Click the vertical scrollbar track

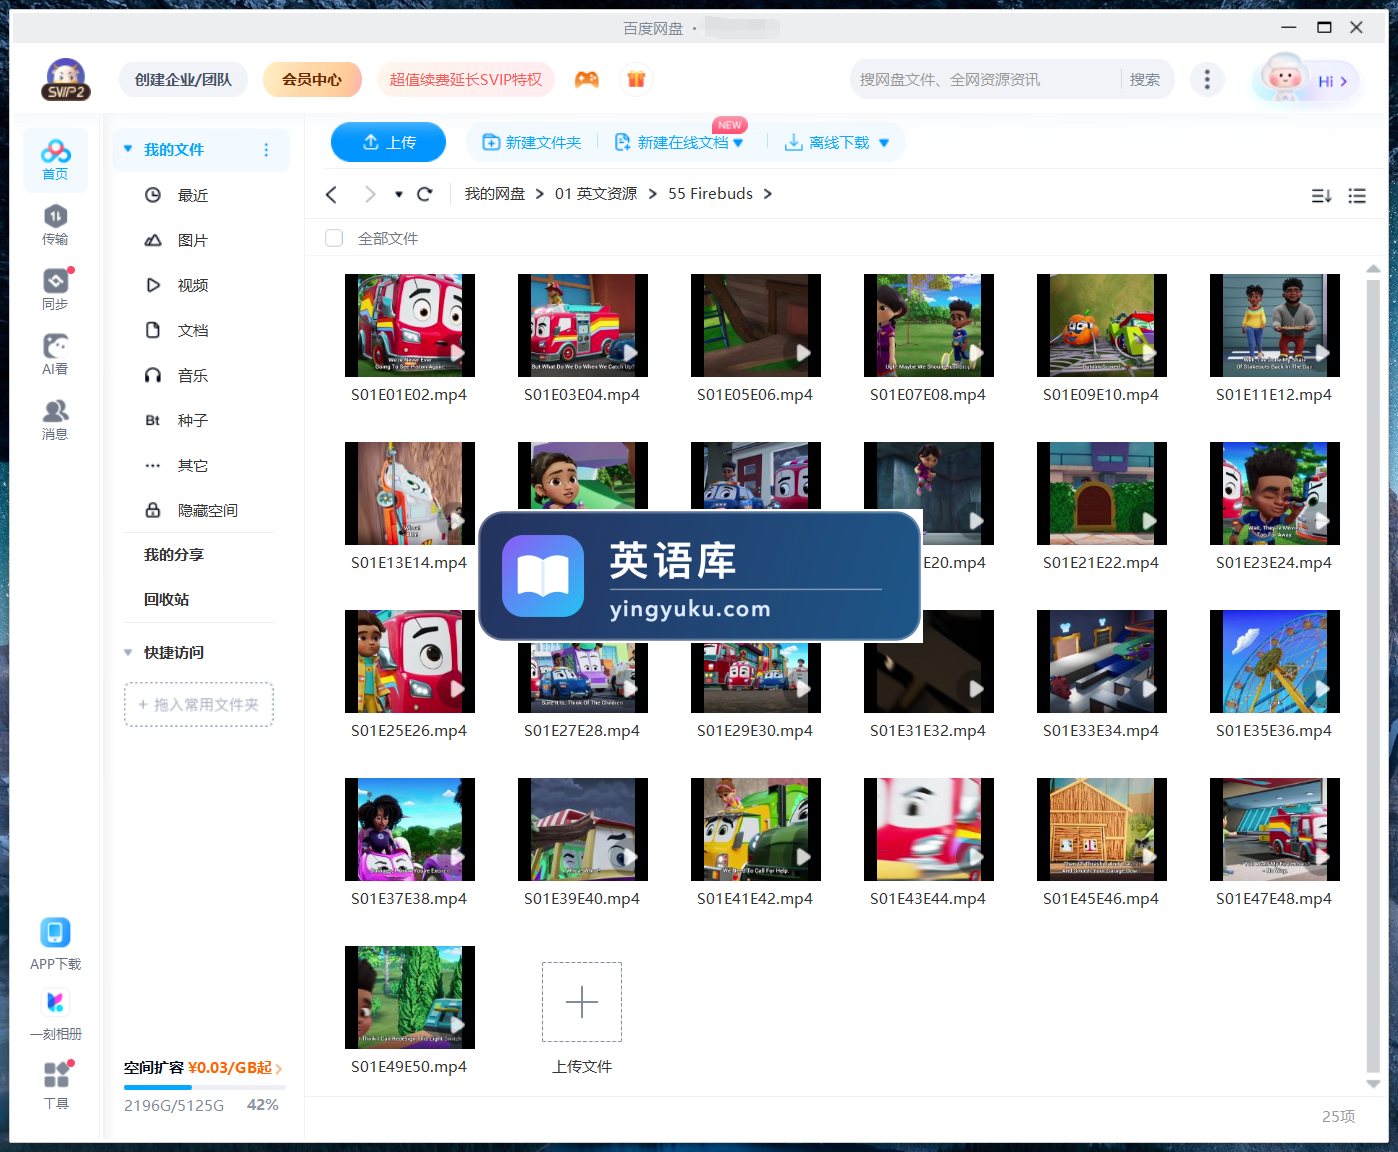[x=1373, y=674]
